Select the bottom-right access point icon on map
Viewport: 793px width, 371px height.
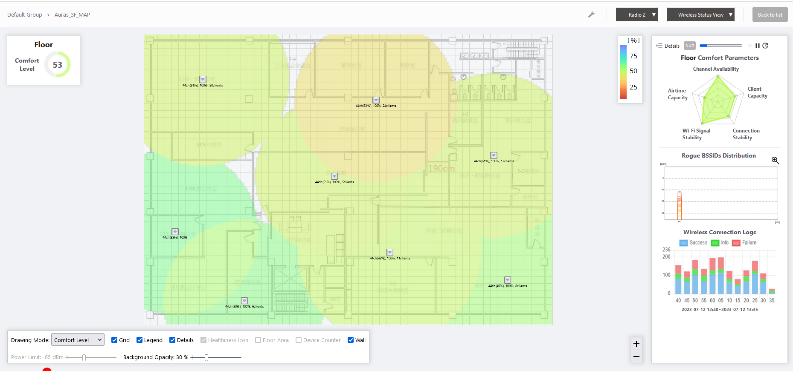507,280
